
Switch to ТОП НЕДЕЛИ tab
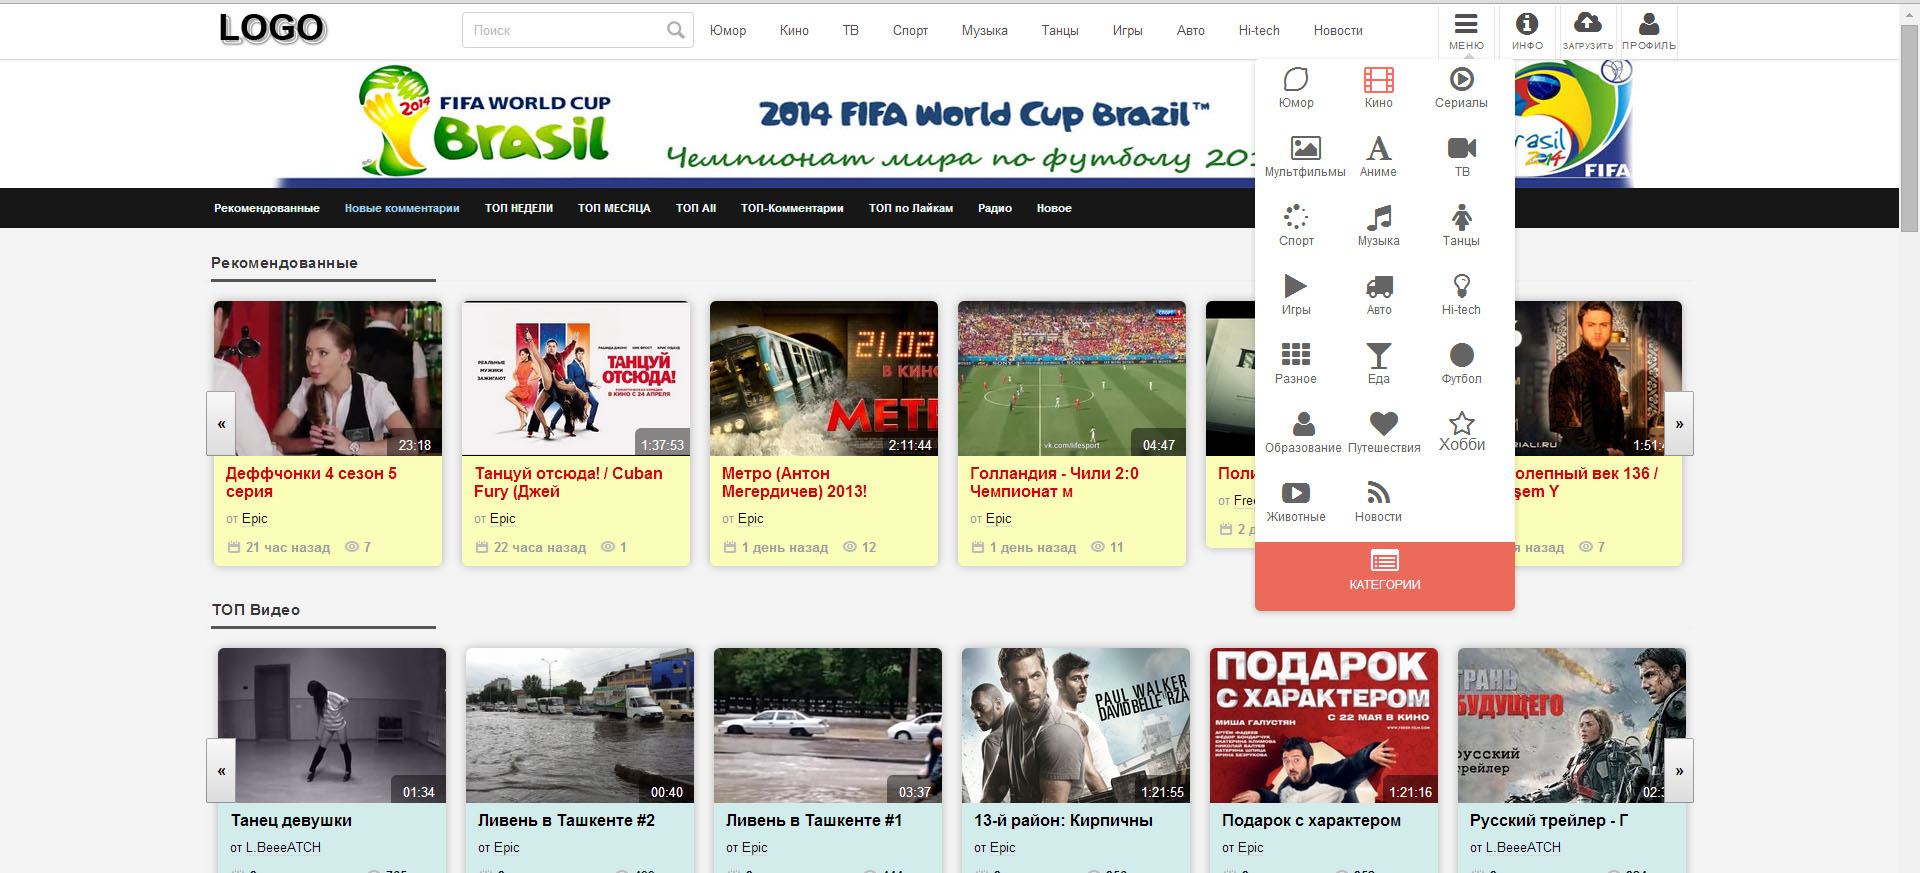point(519,208)
